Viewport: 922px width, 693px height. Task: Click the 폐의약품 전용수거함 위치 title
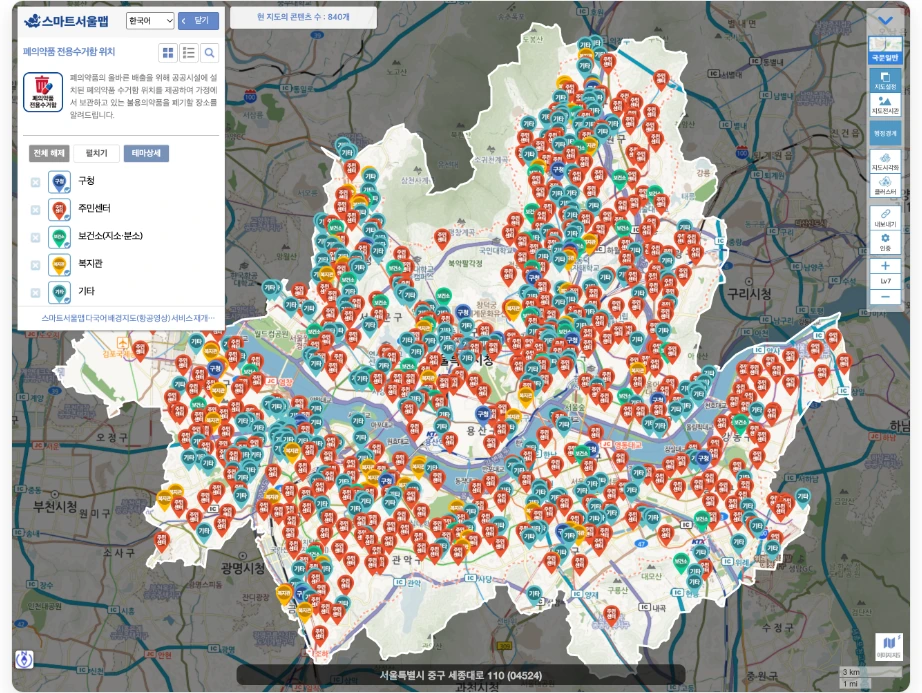click(x=69, y=52)
